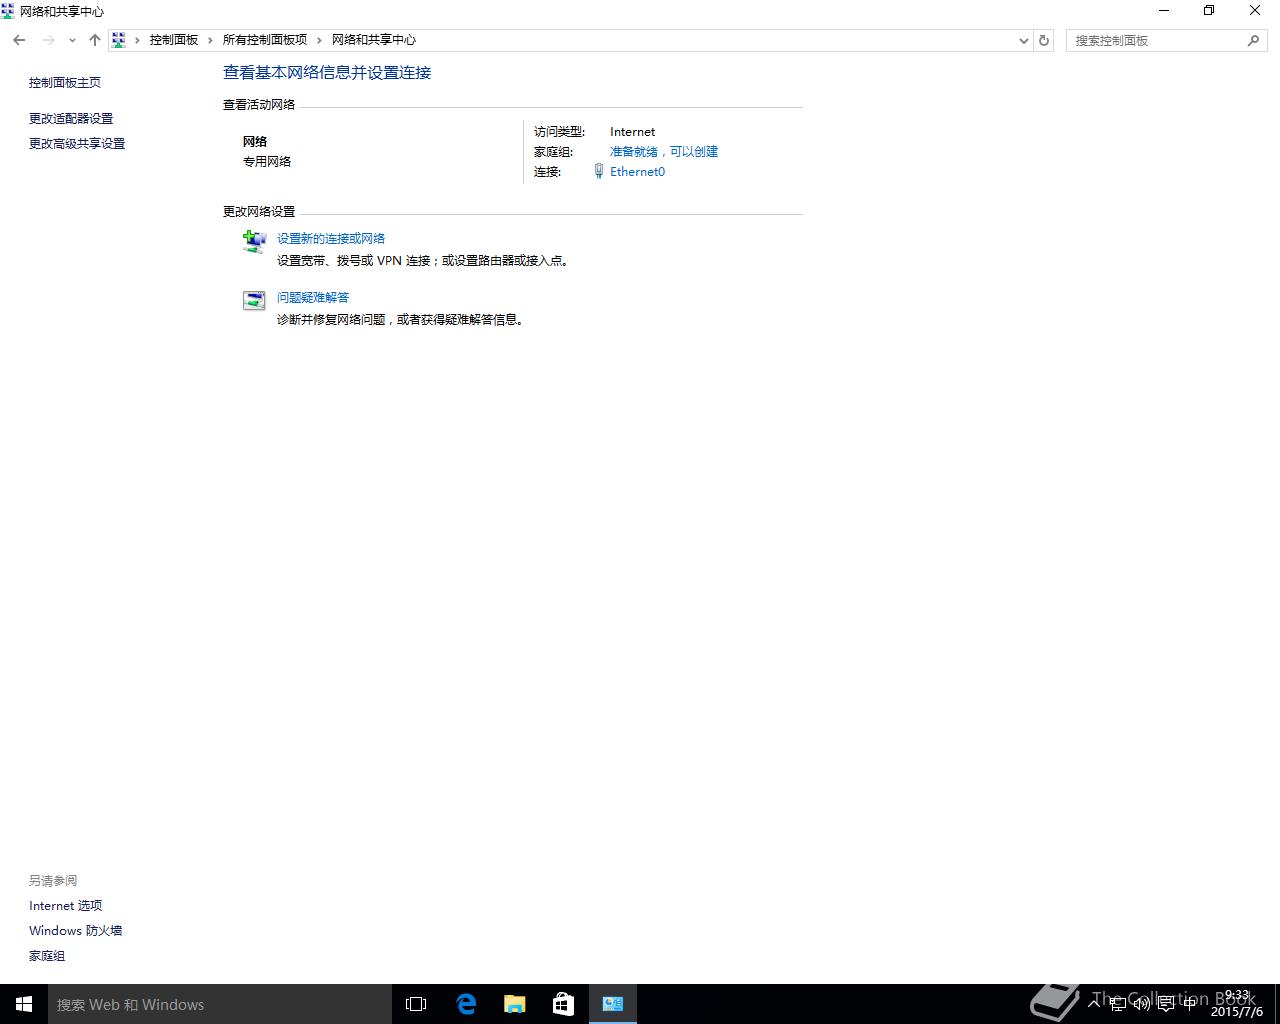Launch Microsoft Edge from taskbar
The height and width of the screenshot is (1024, 1280).
click(x=466, y=1004)
